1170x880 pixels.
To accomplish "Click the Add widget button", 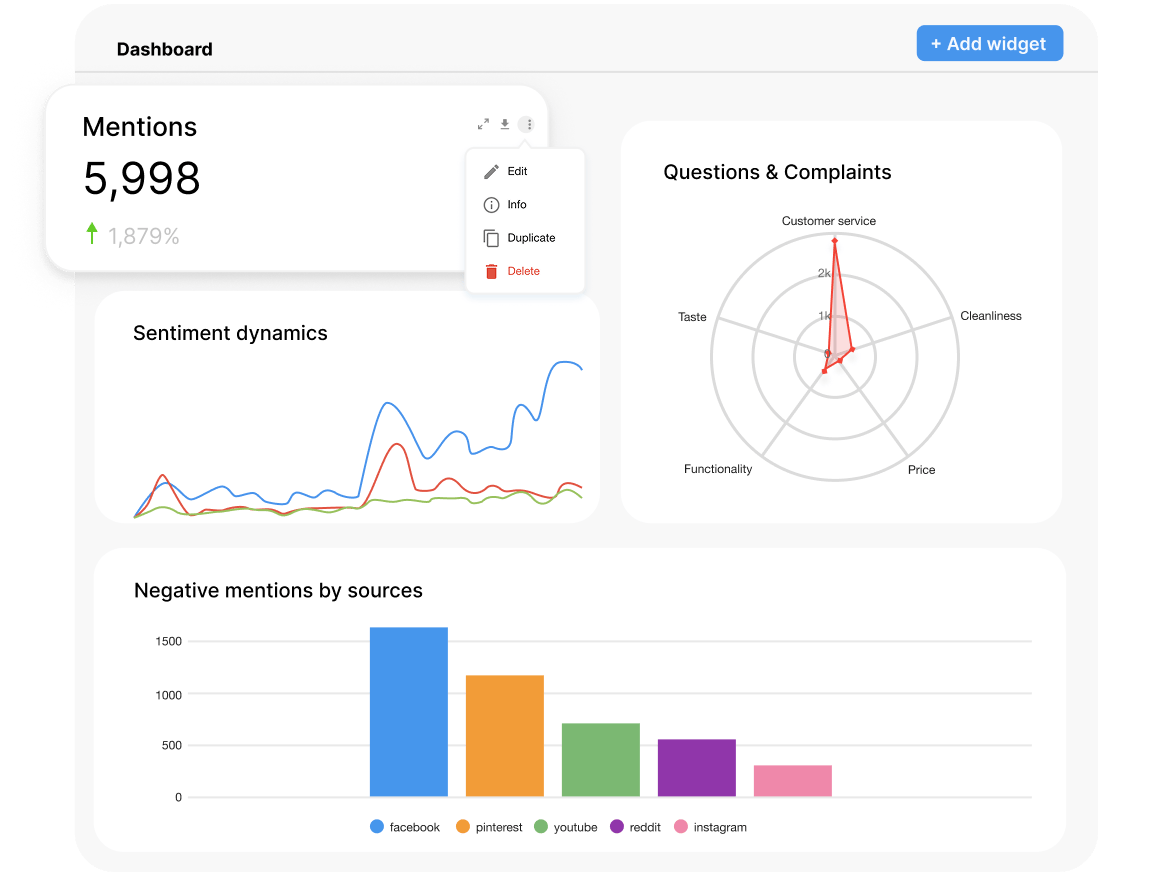I will pyautogui.click(x=989, y=43).
